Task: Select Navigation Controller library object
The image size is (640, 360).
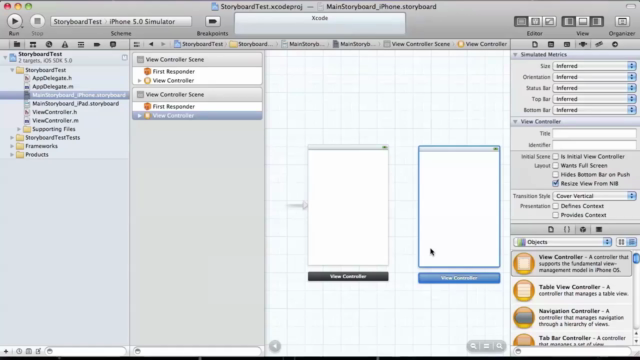Action: tap(572, 318)
